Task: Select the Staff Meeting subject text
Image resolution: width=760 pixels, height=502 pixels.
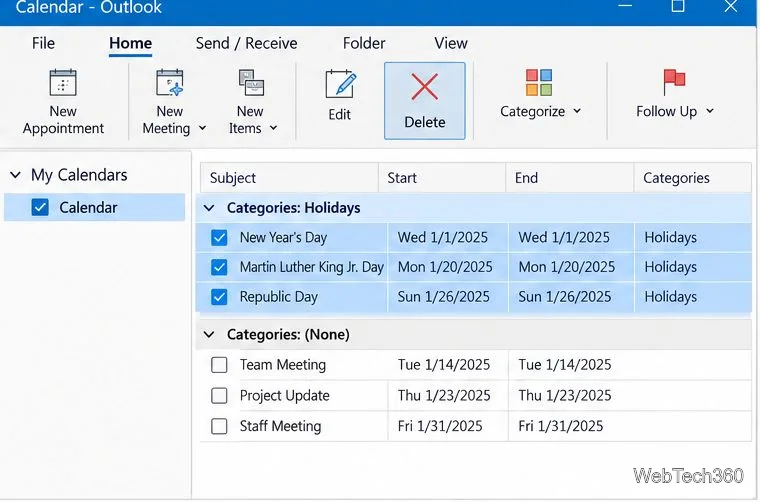Action: [x=280, y=426]
